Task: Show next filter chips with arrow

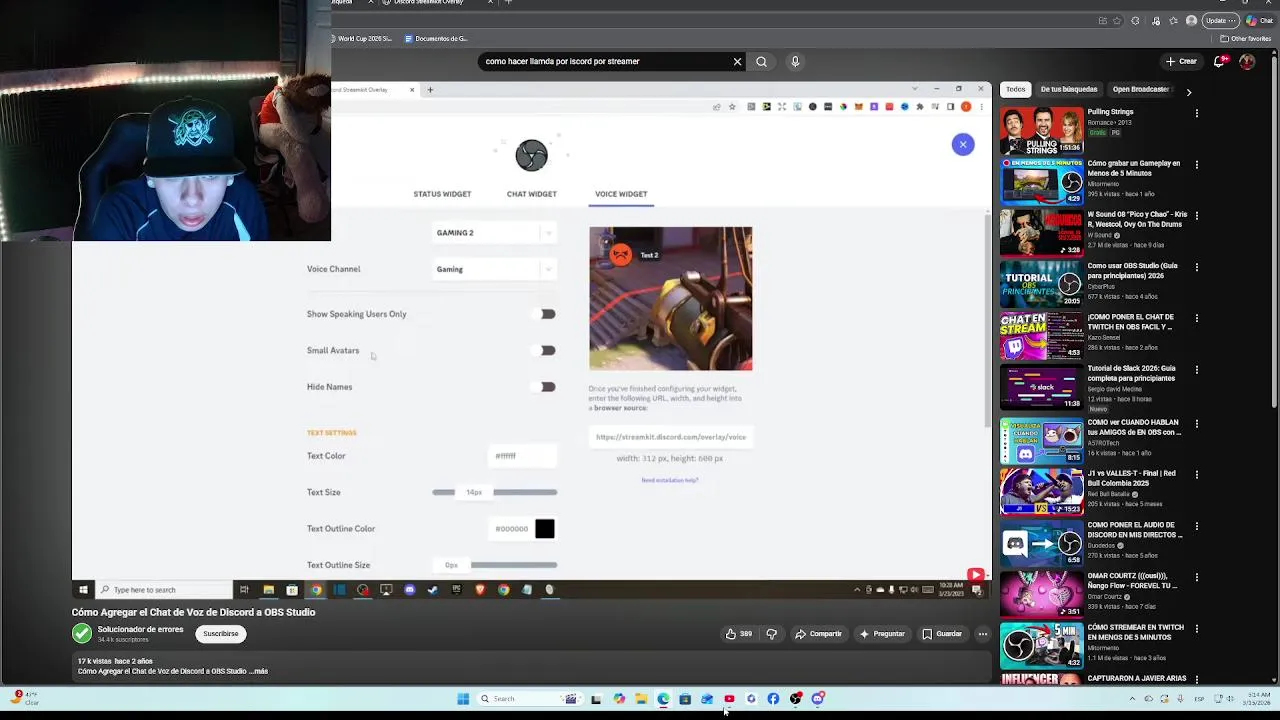Action: coord(1188,91)
